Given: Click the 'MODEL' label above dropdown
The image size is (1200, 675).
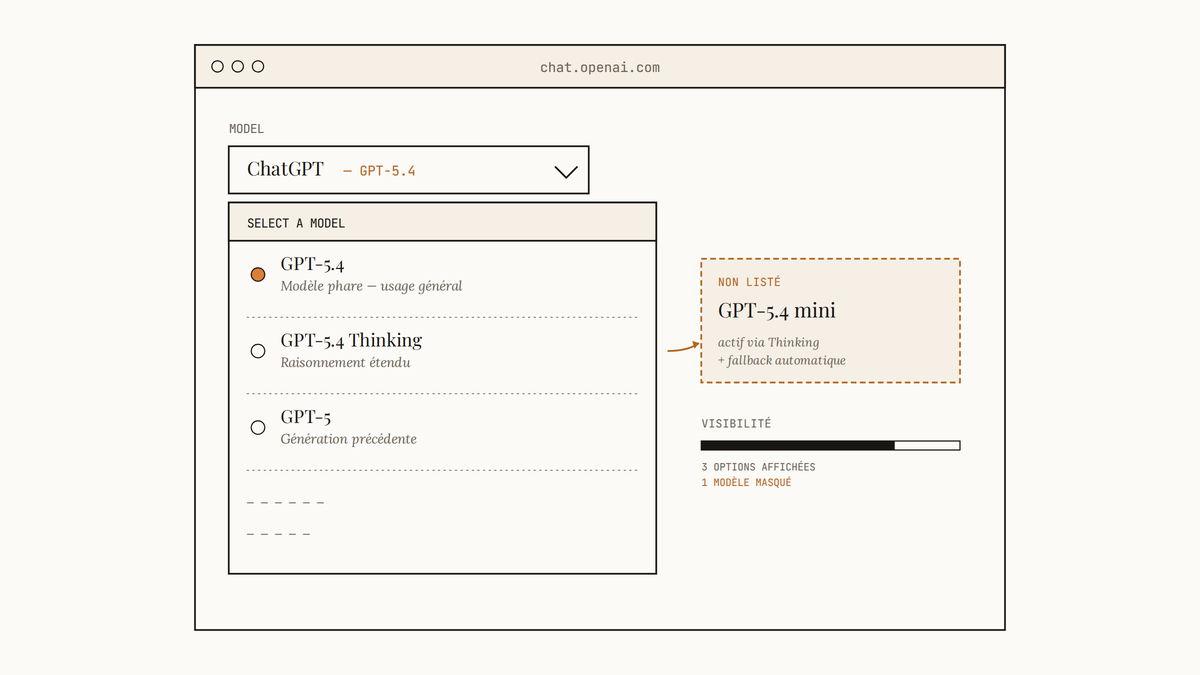Looking at the screenshot, I should 246,129.
